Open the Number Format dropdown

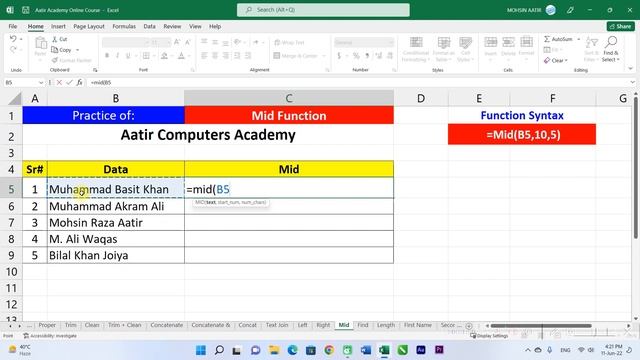391,42
